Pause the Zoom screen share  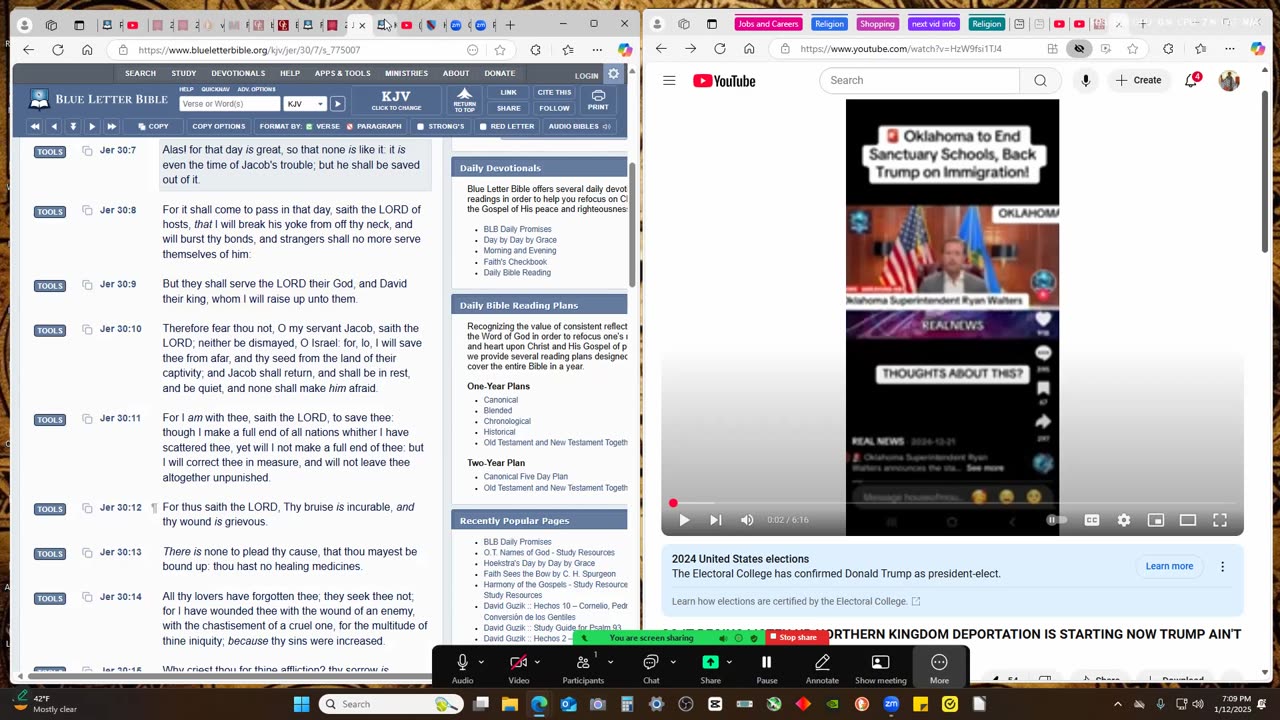coord(767,662)
